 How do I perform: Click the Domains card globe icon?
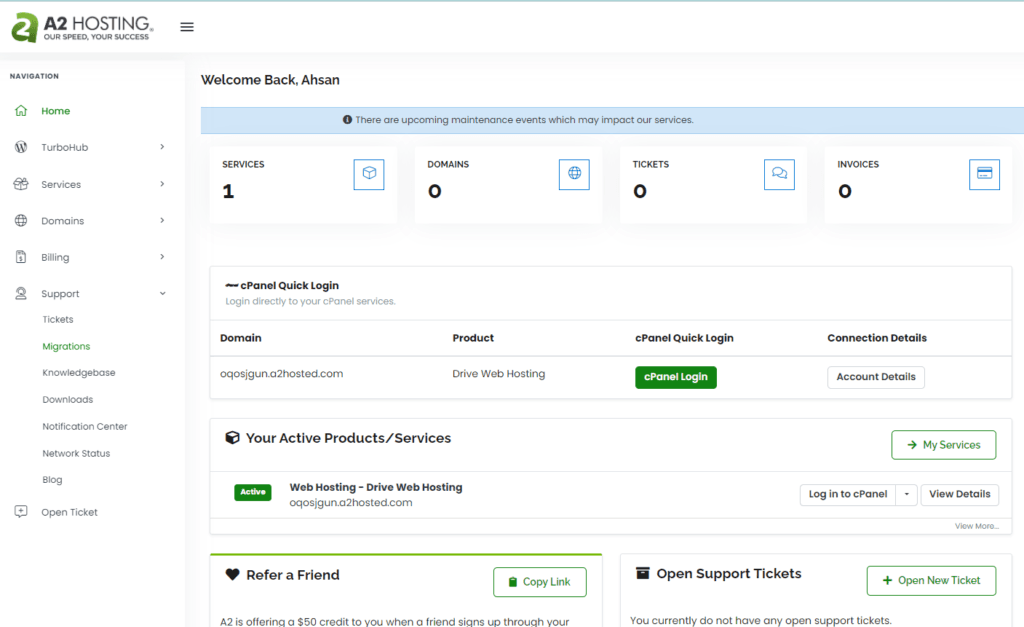coord(574,174)
